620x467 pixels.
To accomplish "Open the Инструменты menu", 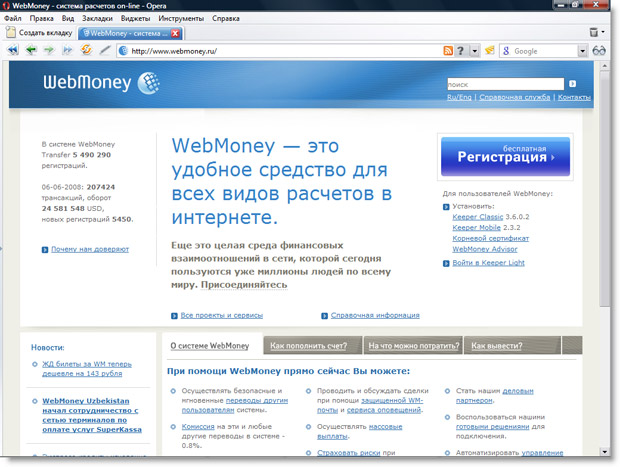I will (181, 18).
